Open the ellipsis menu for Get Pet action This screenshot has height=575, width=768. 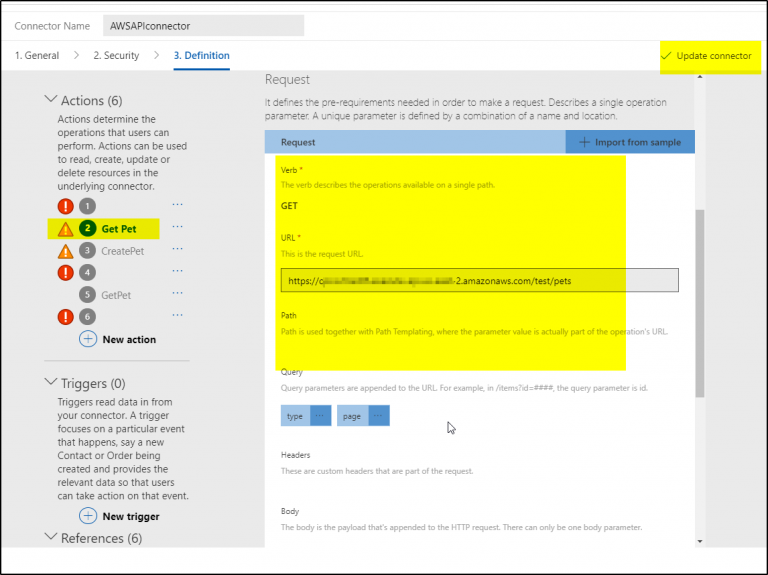(x=178, y=228)
